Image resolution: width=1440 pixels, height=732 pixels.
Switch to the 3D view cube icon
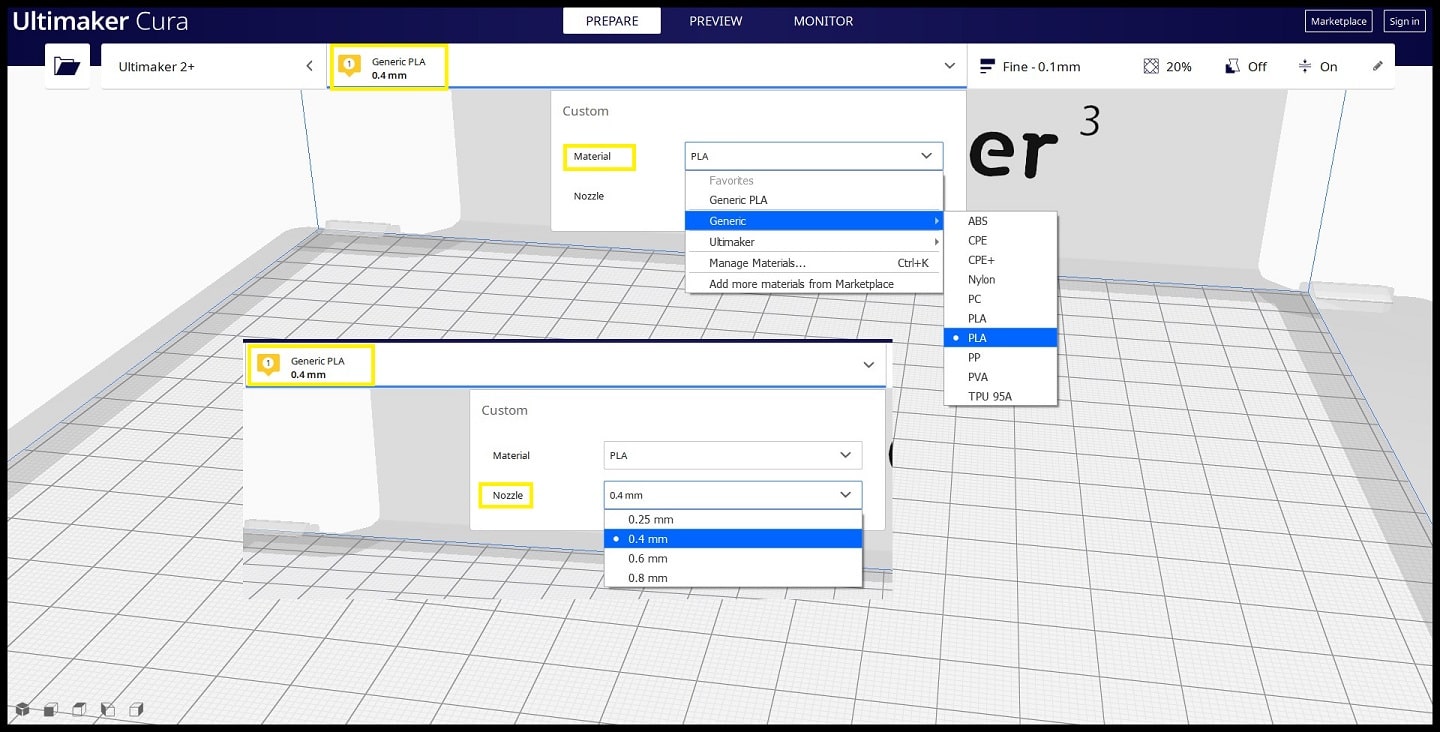(21, 710)
